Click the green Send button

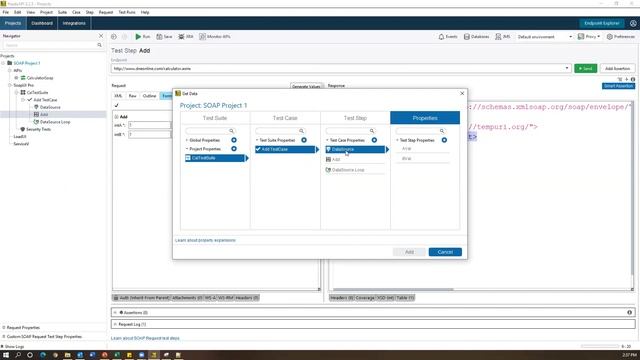(585, 69)
